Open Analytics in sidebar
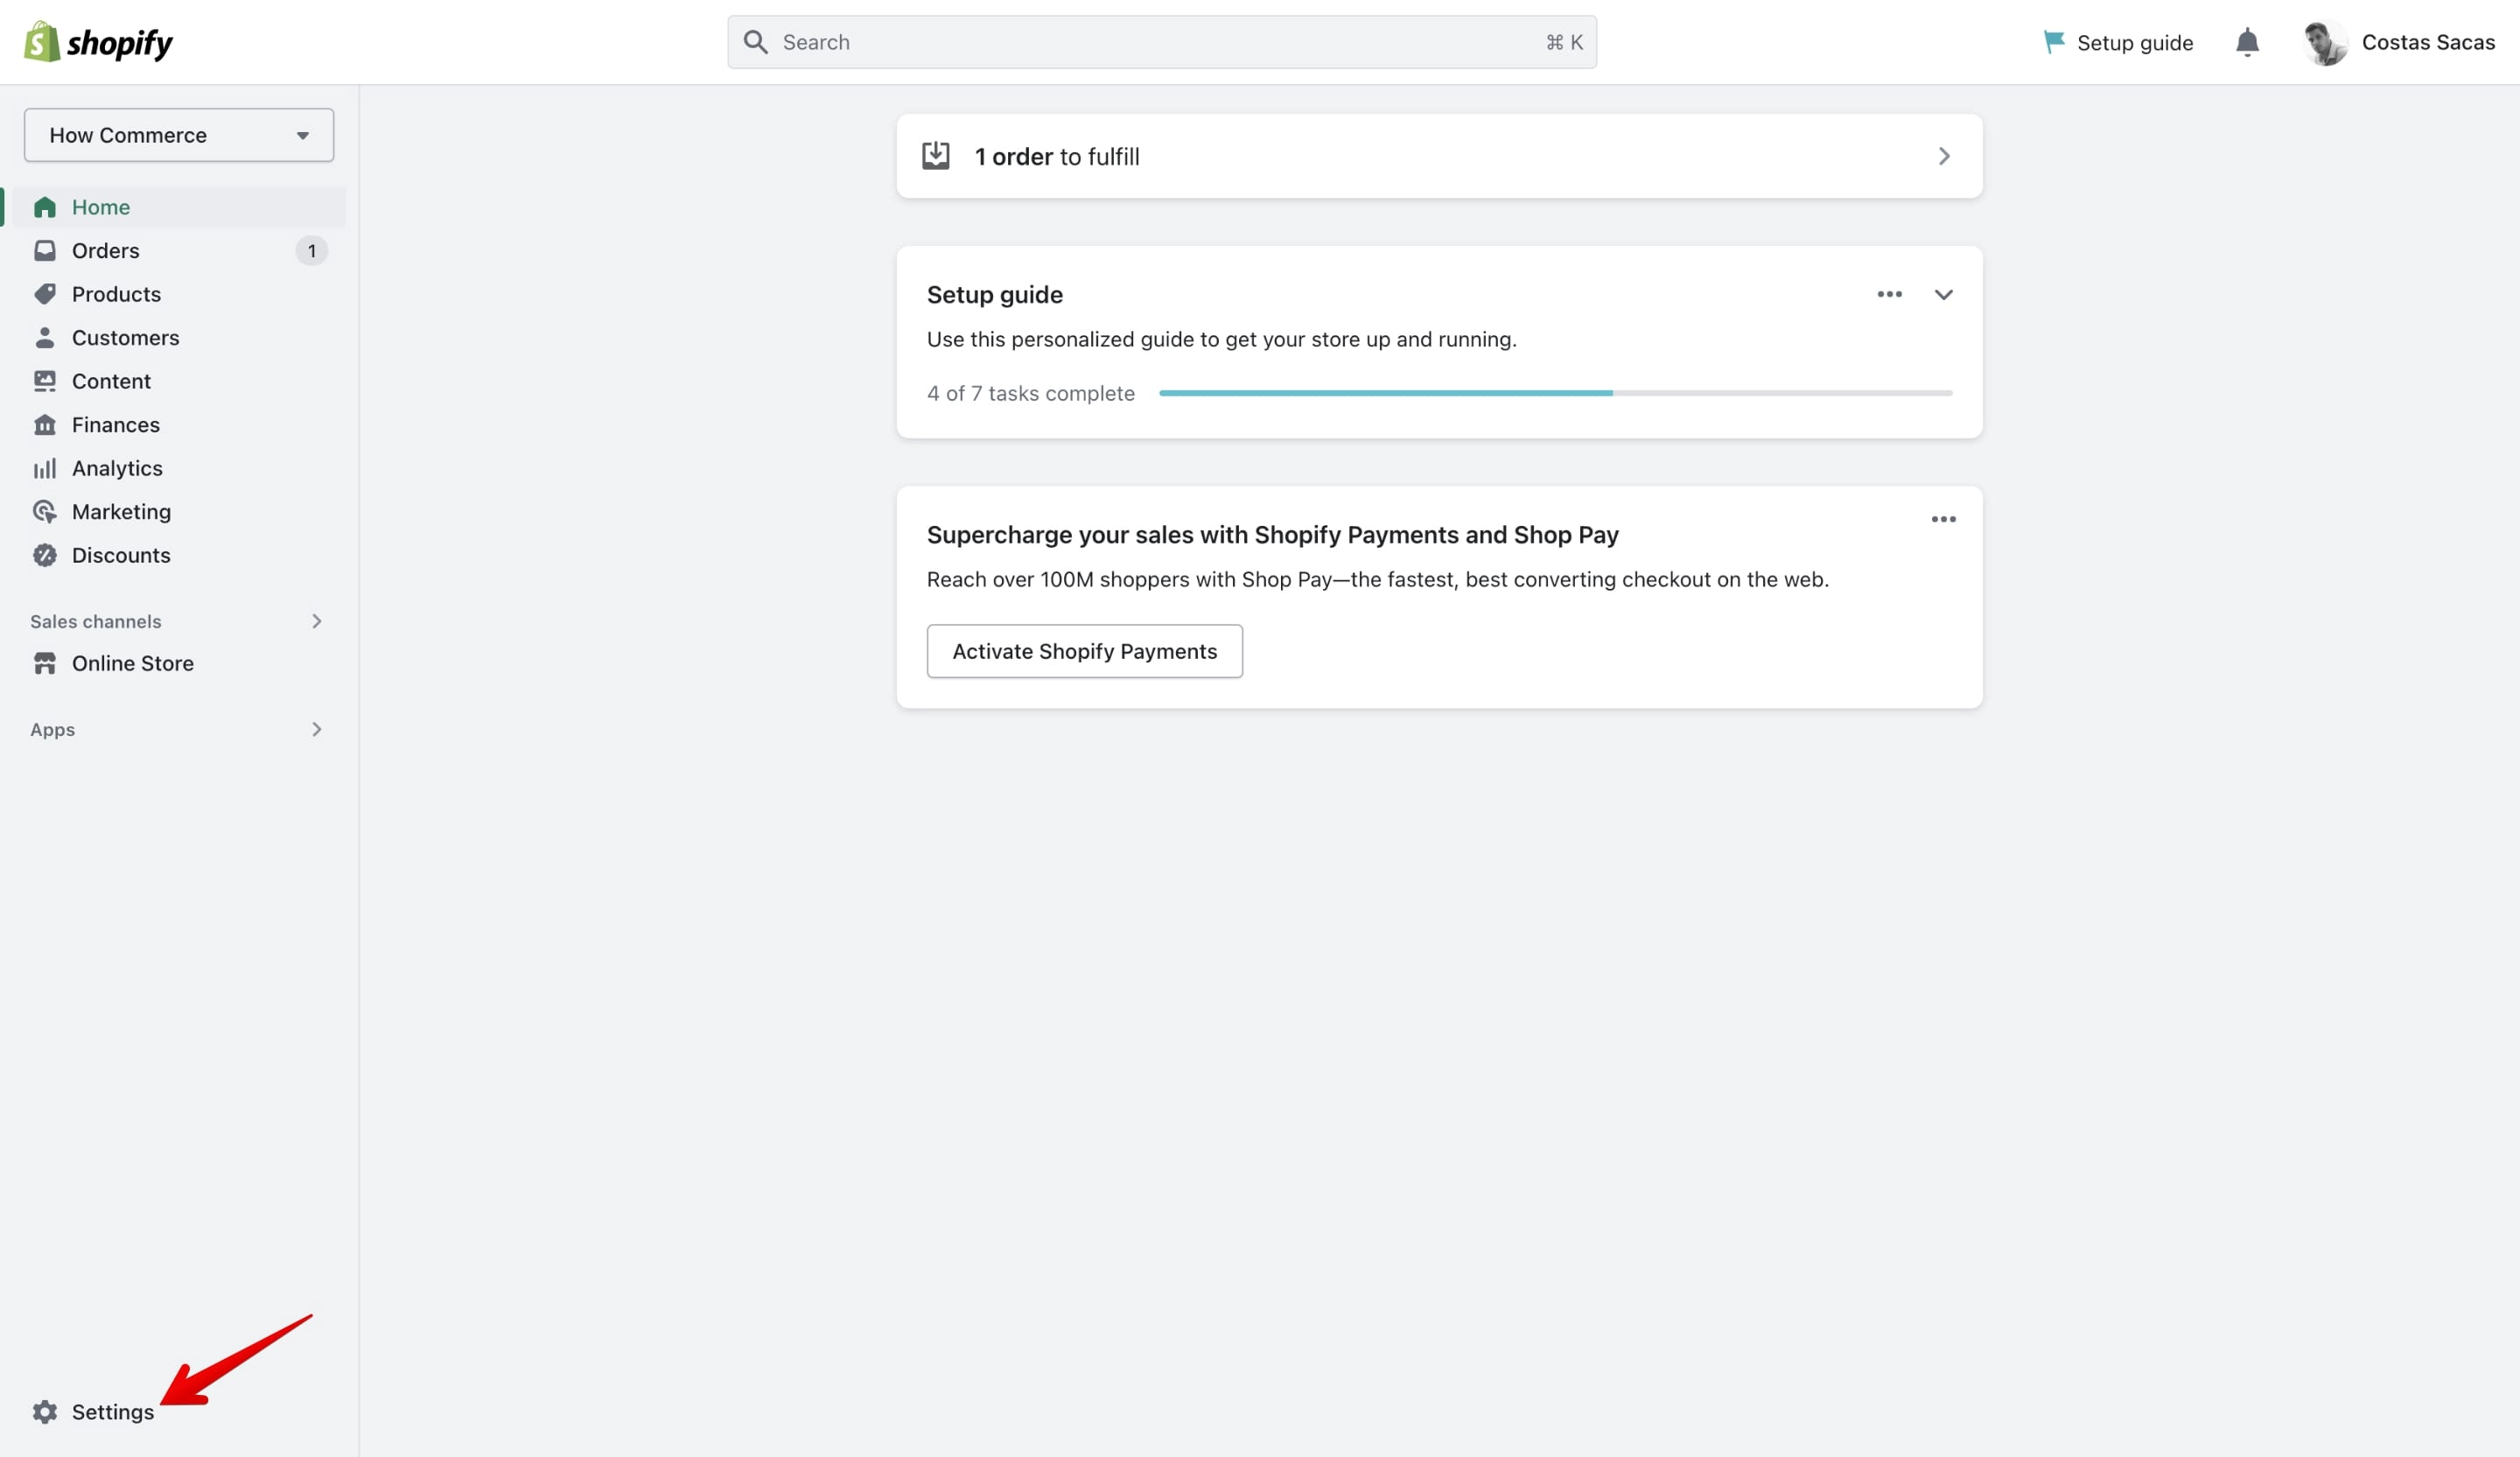The height and width of the screenshot is (1457, 2520). (117, 468)
